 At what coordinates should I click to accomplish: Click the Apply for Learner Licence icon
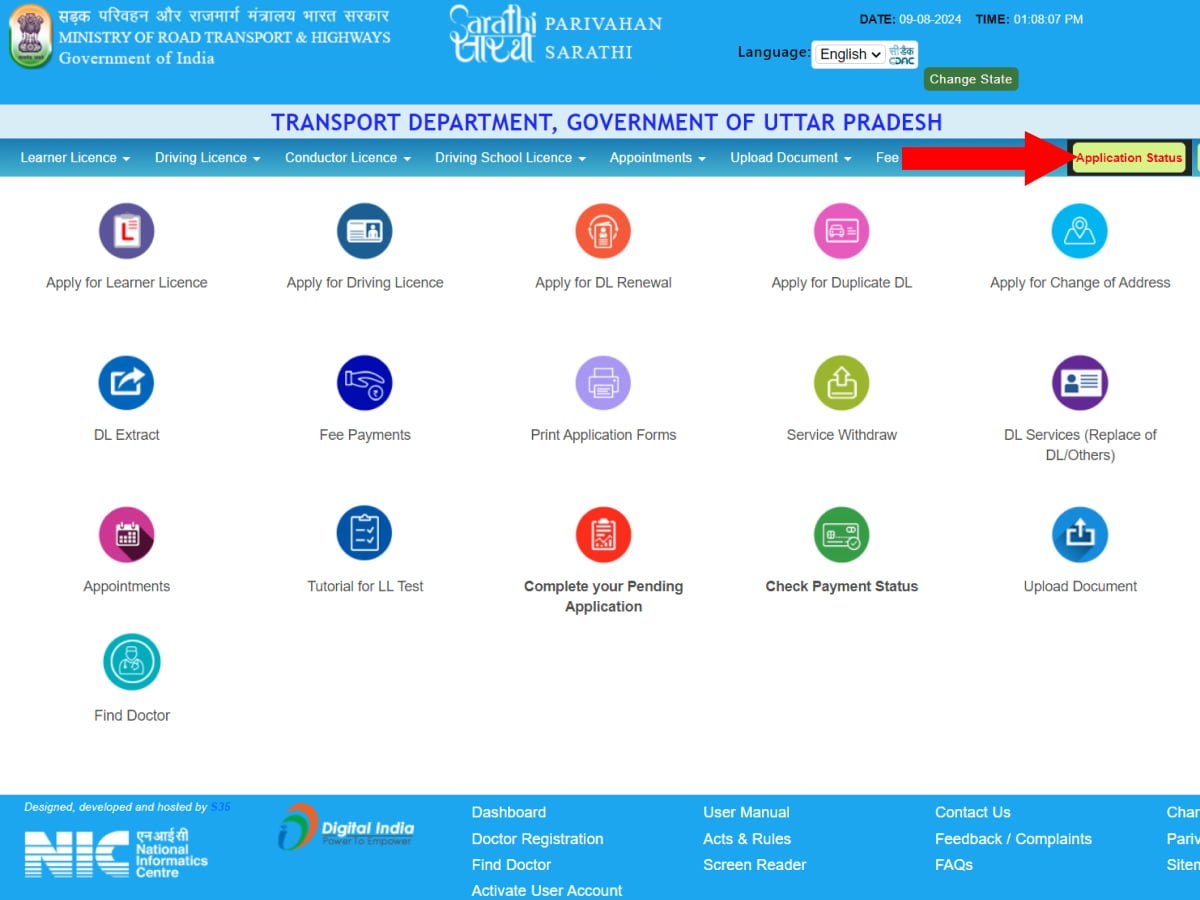126,231
